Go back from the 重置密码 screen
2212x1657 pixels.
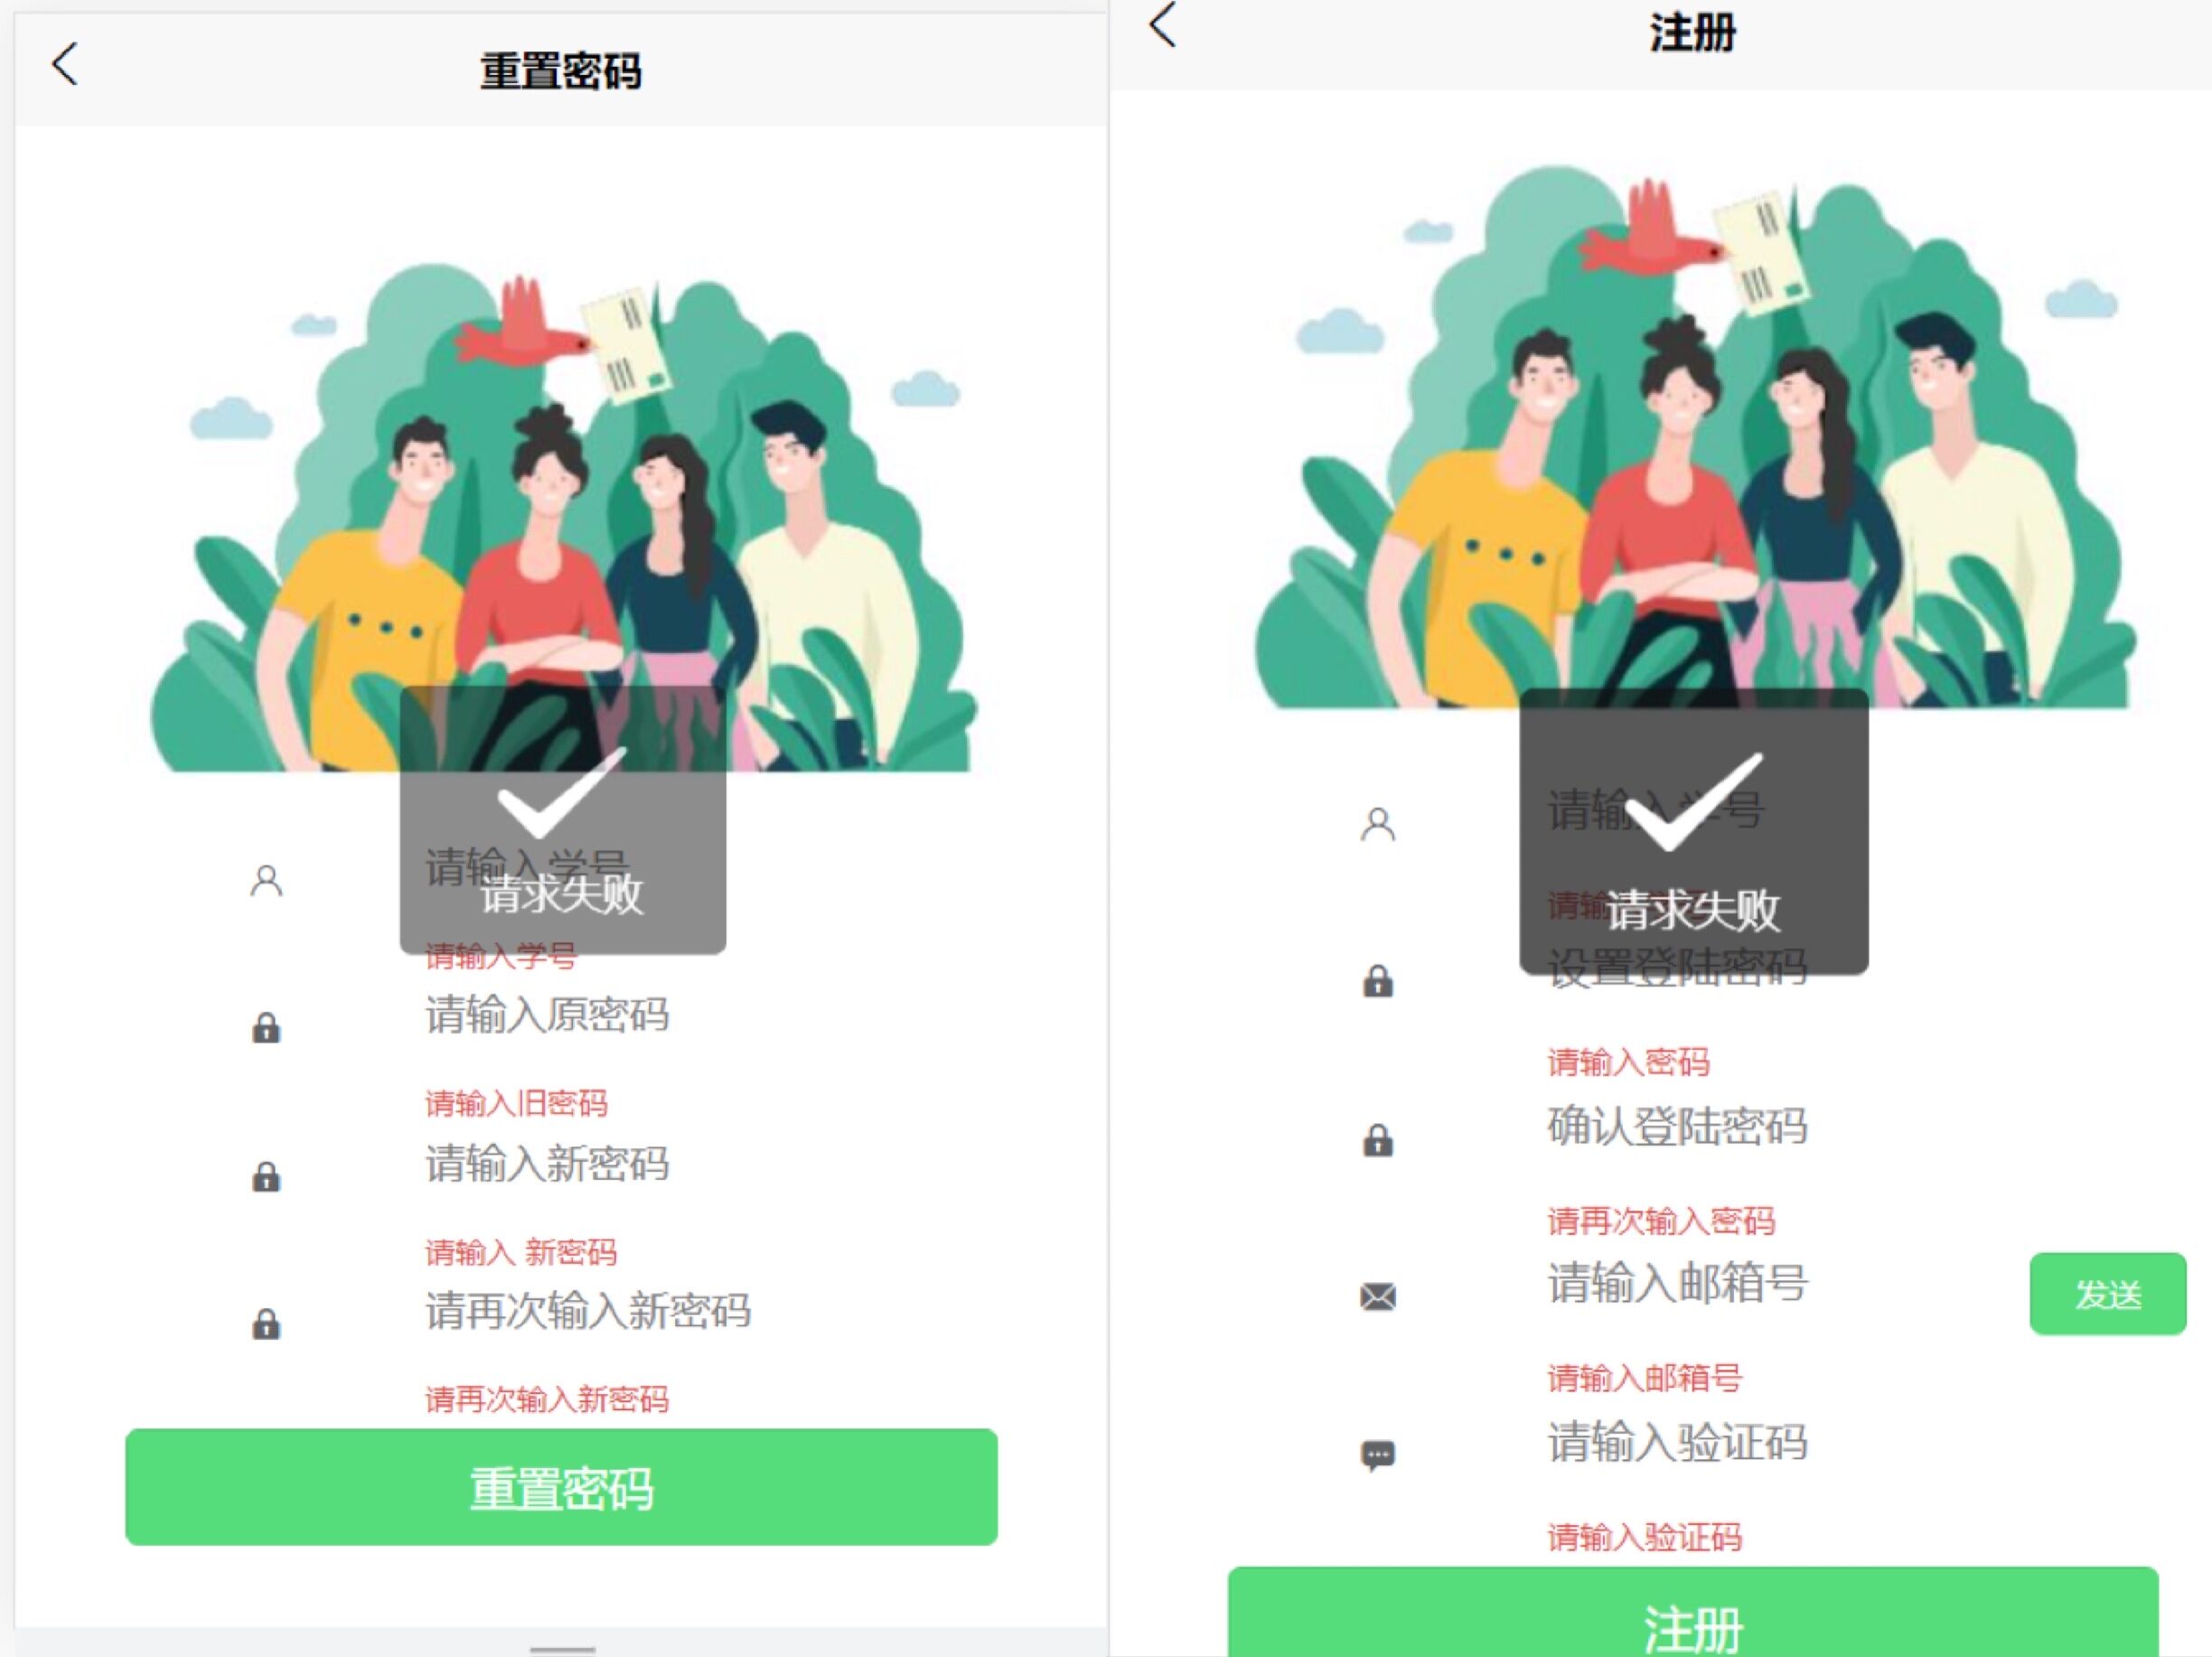(x=65, y=65)
